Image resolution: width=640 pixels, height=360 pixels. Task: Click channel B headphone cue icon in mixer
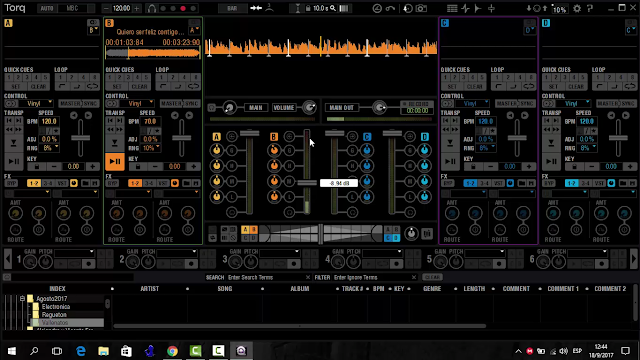click(x=289, y=212)
